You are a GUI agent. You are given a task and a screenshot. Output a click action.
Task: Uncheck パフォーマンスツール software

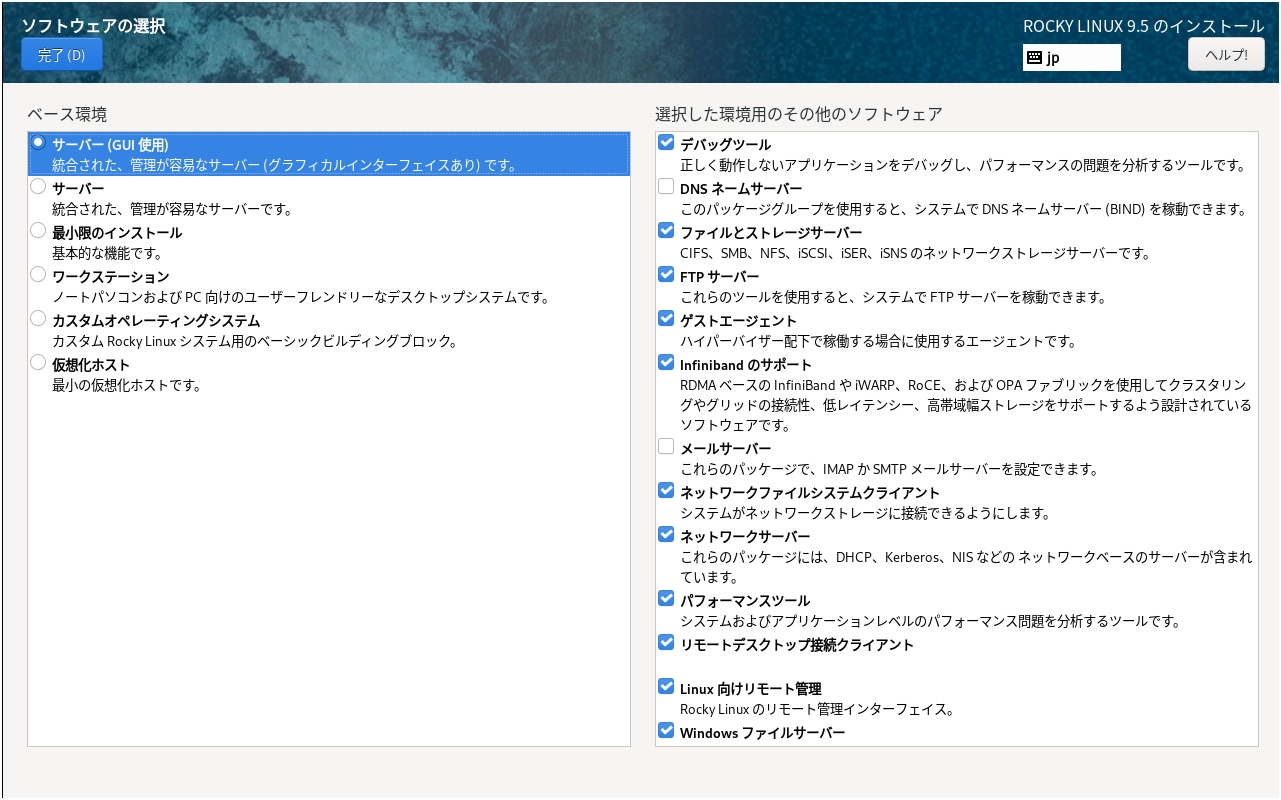click(x=666, y=598)
